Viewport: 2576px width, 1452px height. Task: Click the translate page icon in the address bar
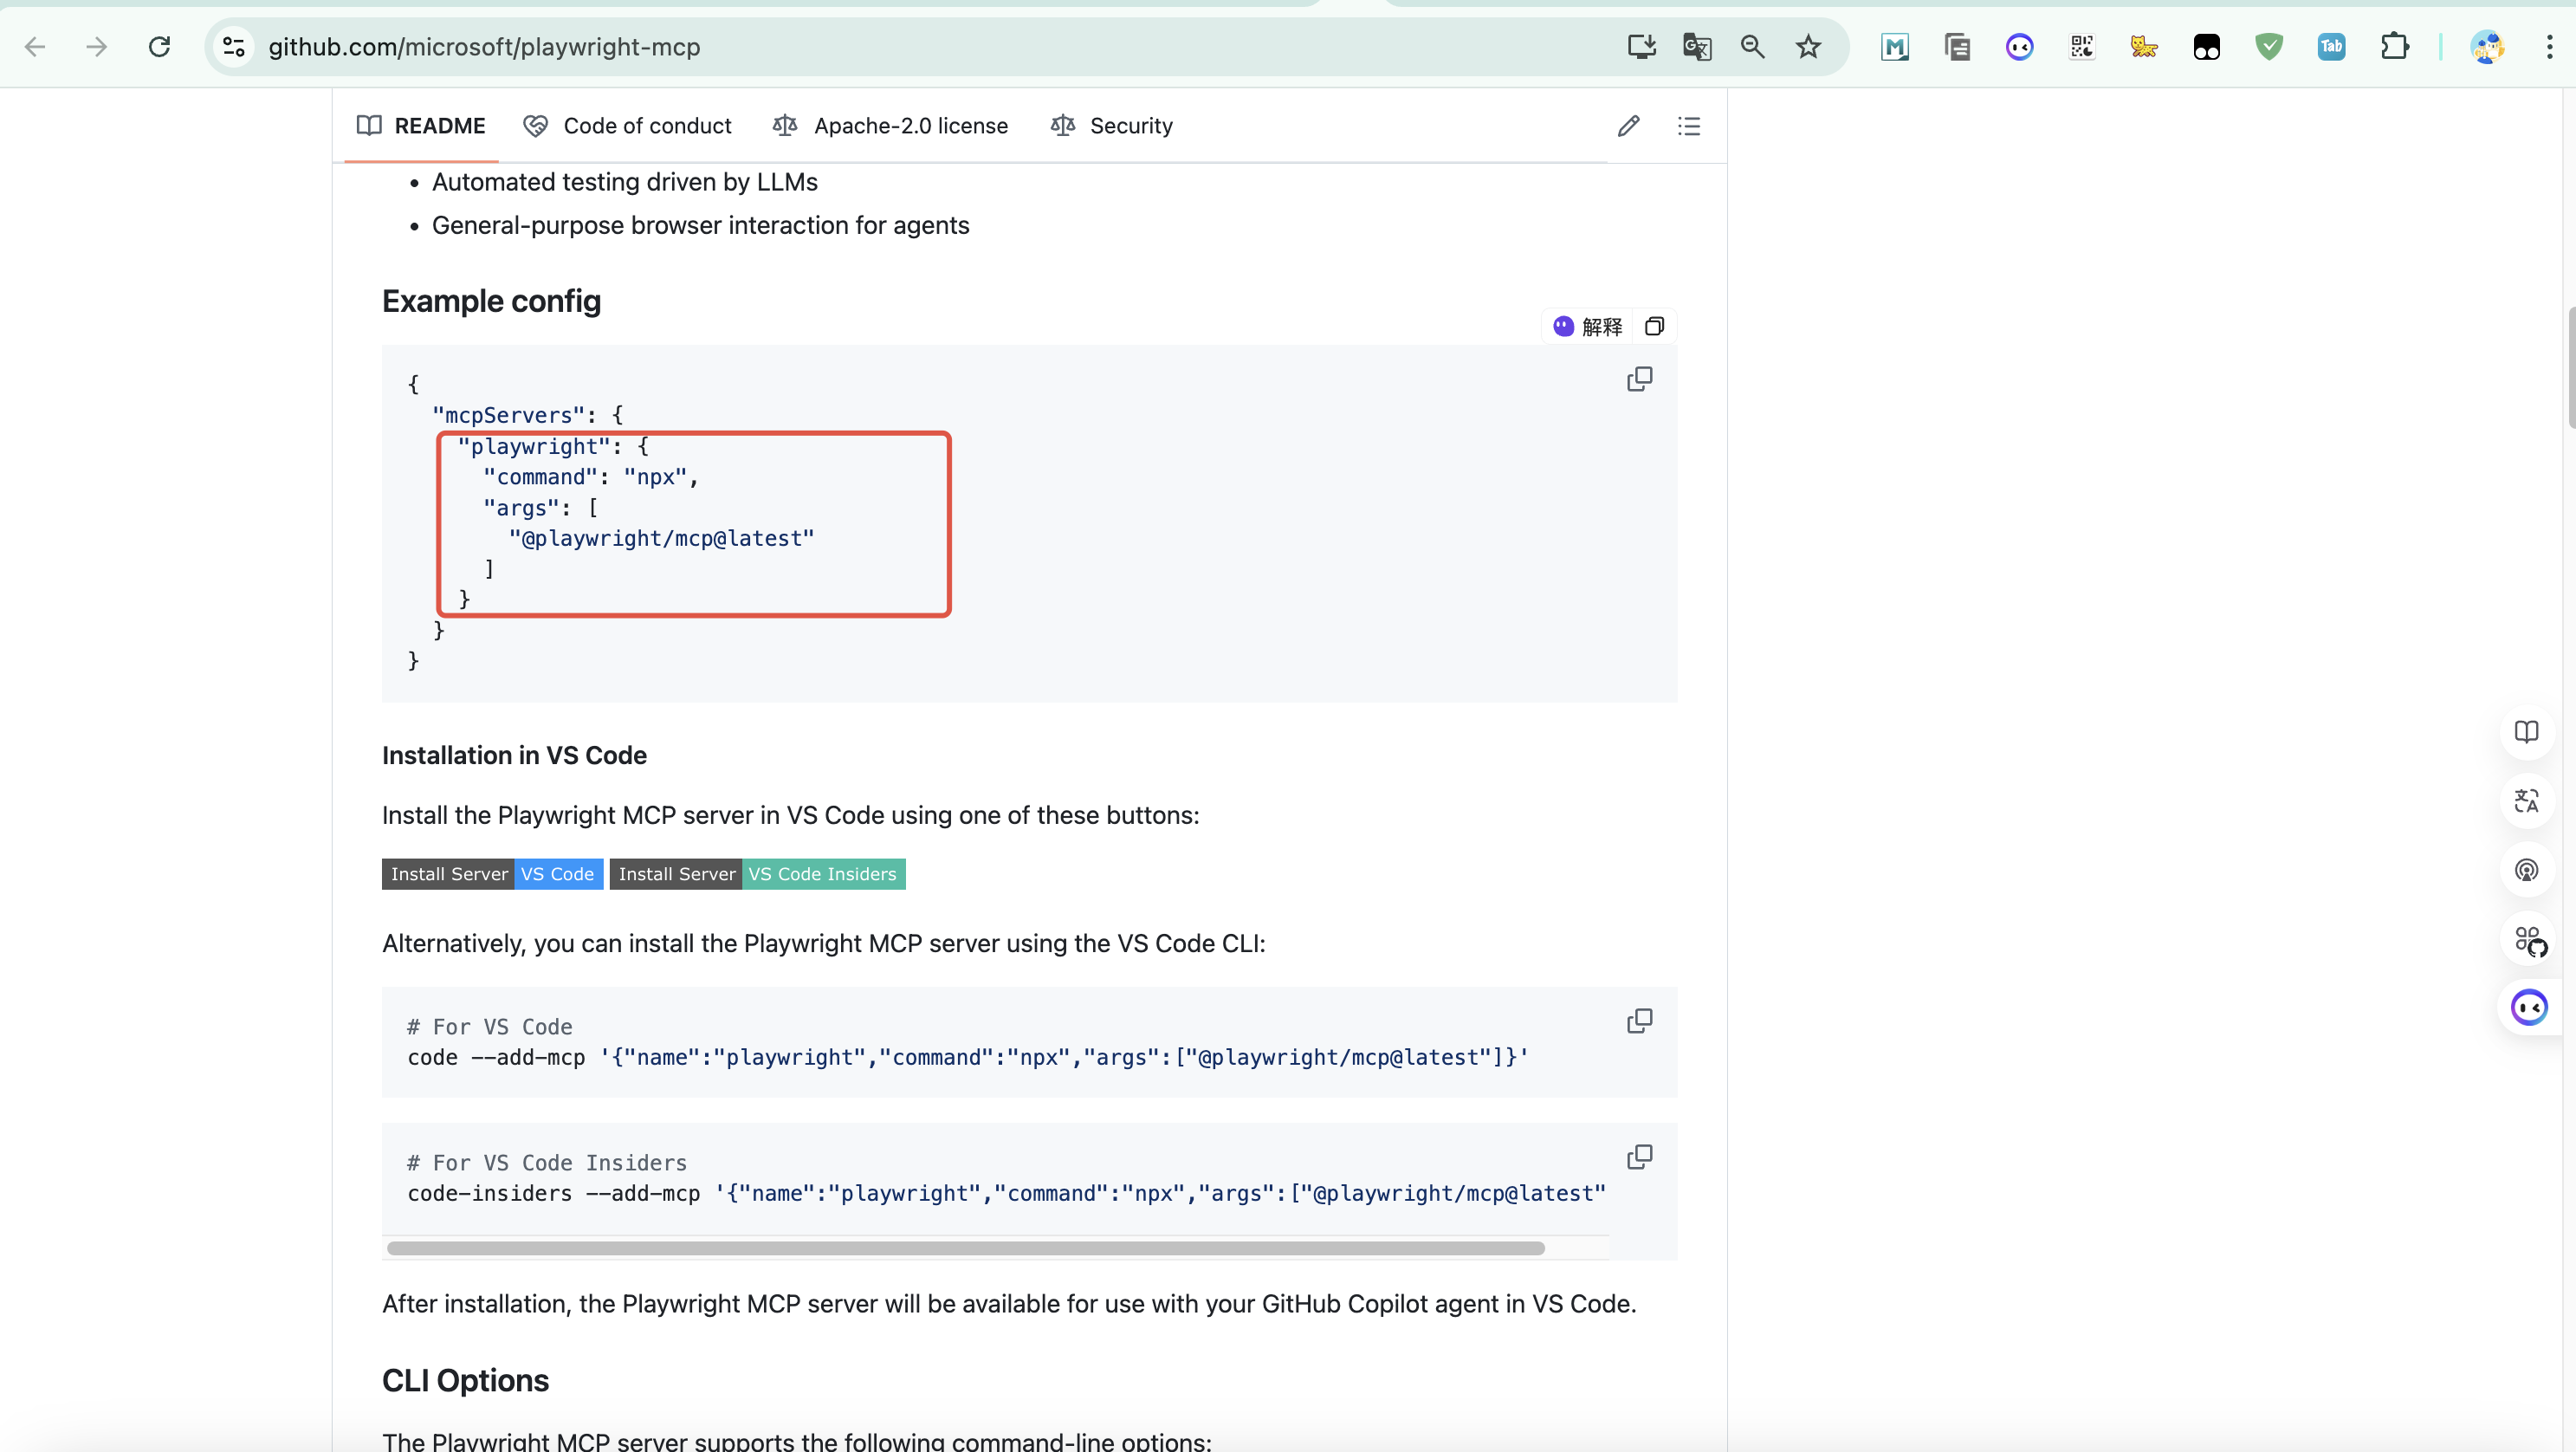(1697, 47)
